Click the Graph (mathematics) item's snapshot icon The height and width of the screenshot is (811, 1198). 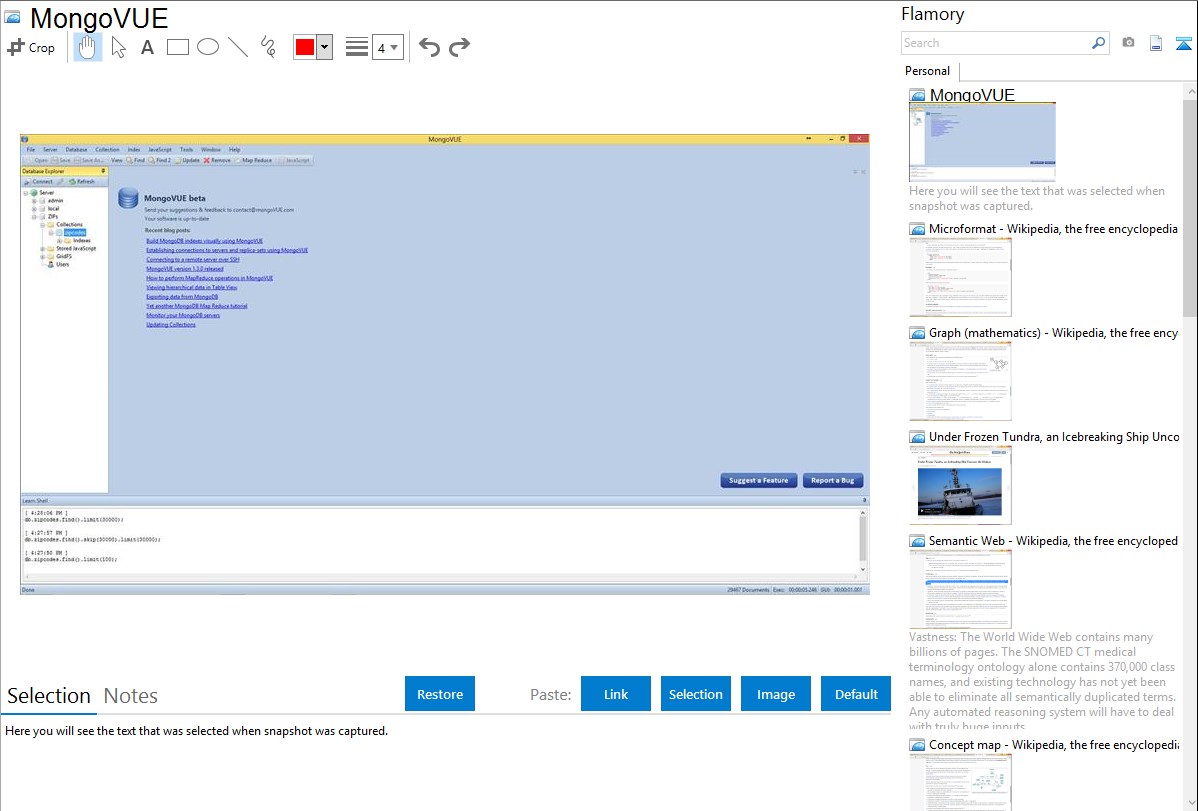click(917, 333)
